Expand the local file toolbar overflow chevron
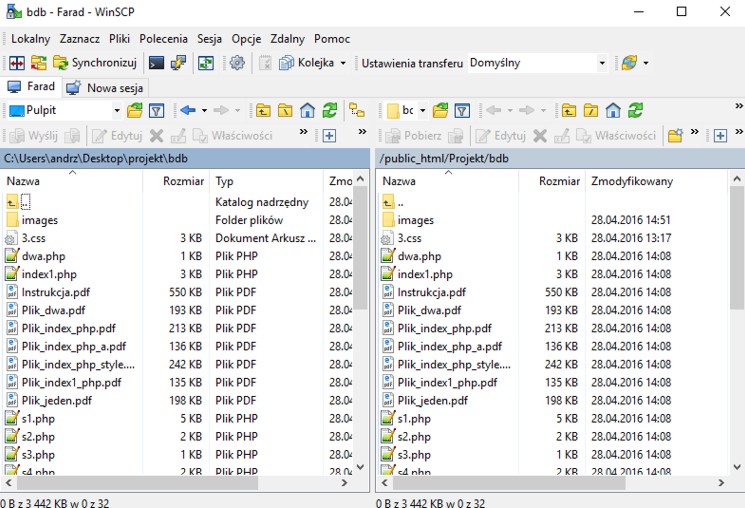Image resolution: width=745 pixels, height=508 pixels. pyautogui.click(x=304, y=132)
